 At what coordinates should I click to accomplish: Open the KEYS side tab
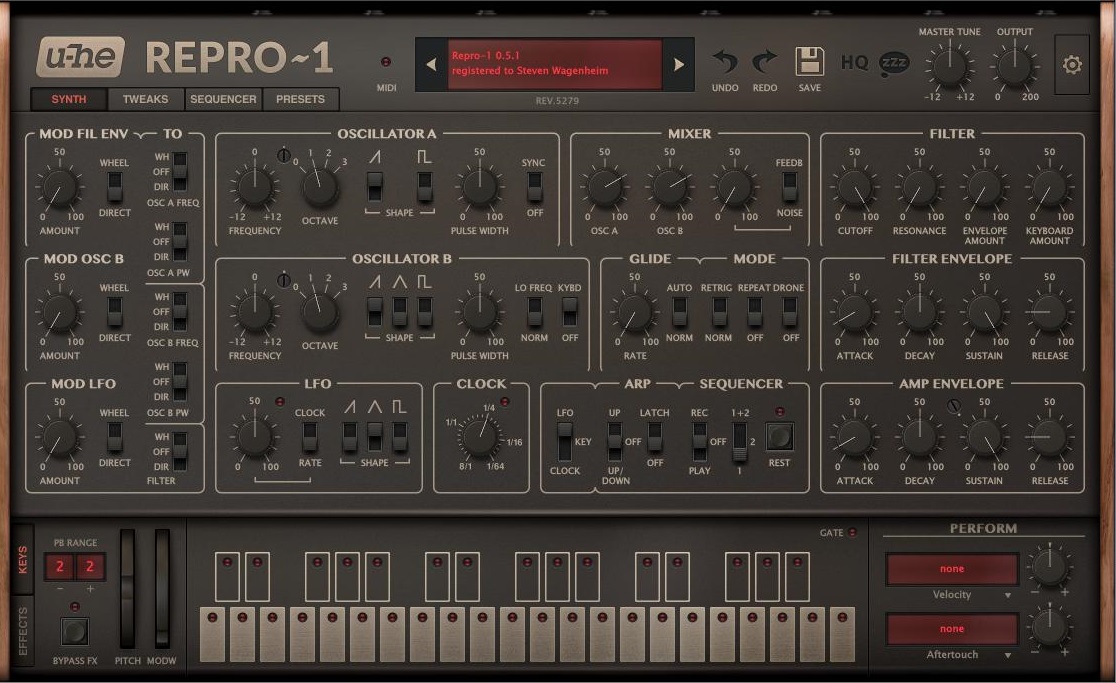(x=22, y=560)
